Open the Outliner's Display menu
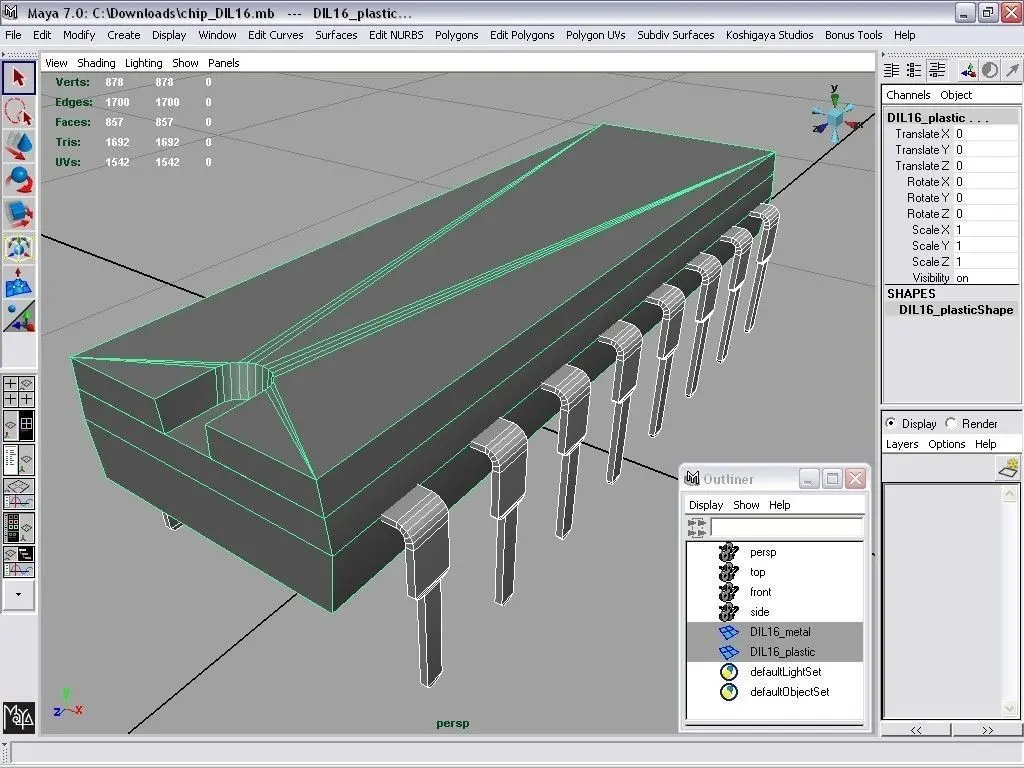Image resolution: width=1024 pixels, height=768 pixels. (706, 505)
